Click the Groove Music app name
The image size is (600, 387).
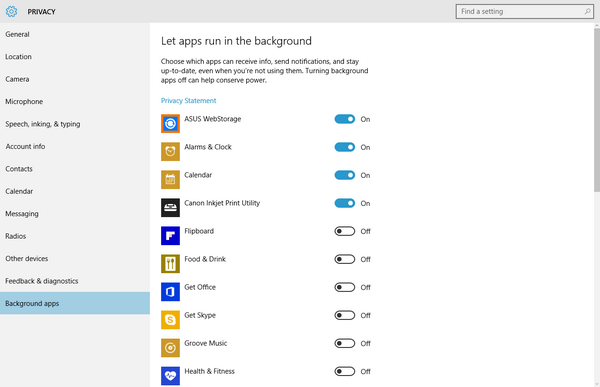pos(205,343)
